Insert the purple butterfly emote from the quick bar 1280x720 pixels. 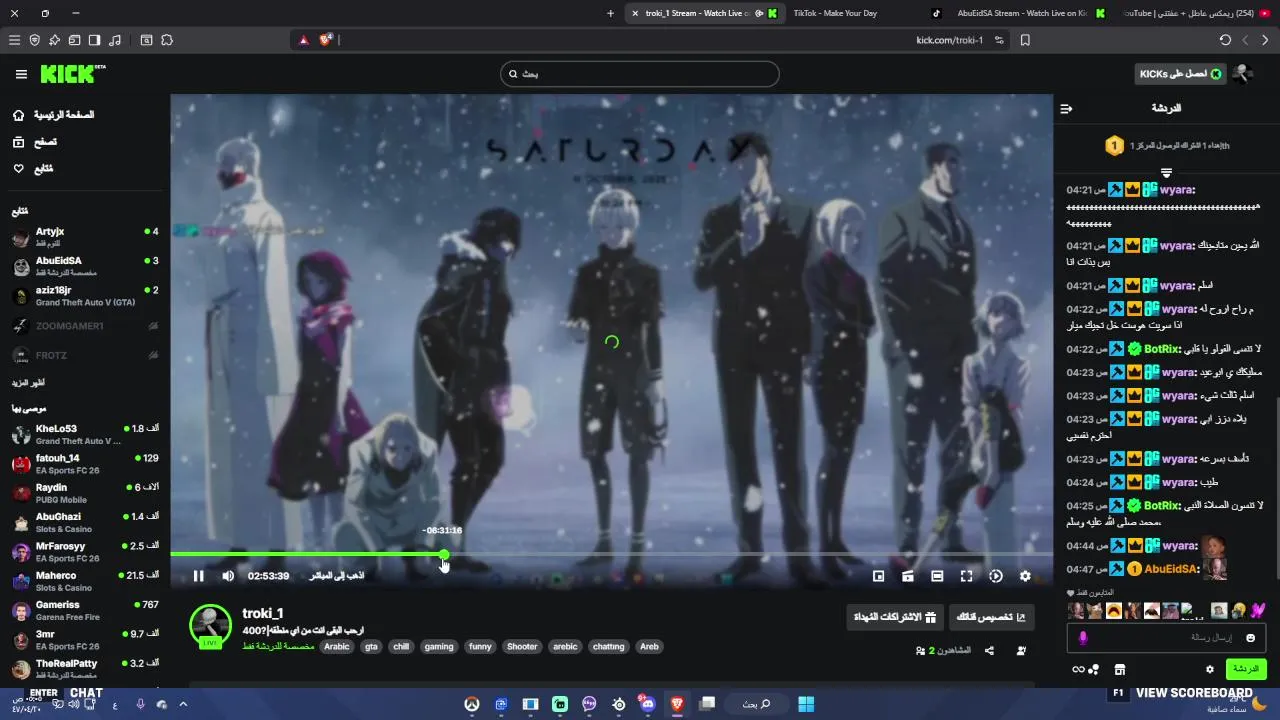1258,610
